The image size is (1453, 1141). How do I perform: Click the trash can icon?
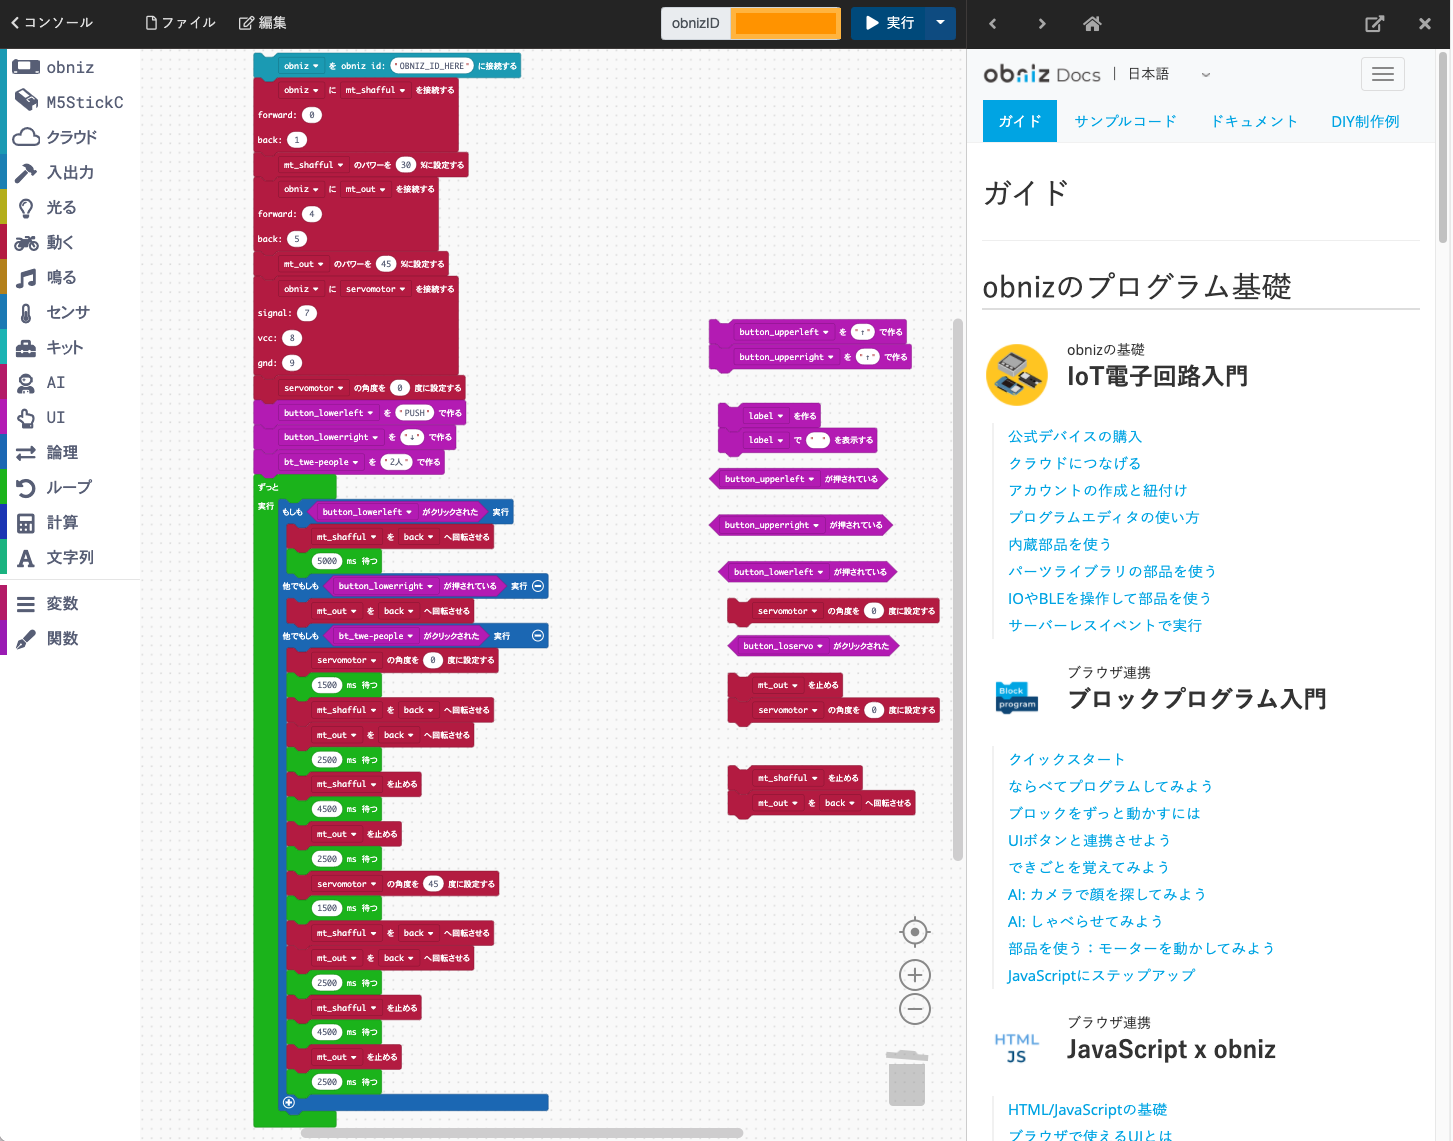[x=906, y=1078]
